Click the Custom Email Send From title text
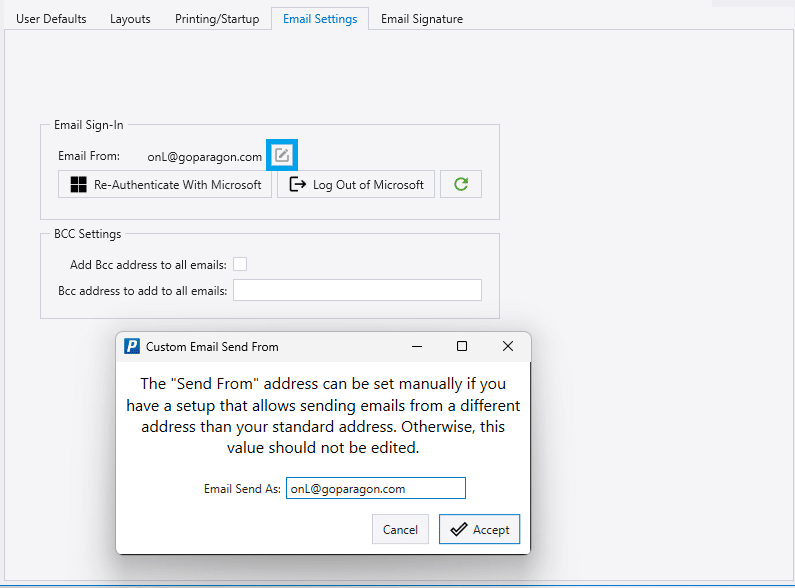Screen dimensions: 795x588 click(212, 347)
